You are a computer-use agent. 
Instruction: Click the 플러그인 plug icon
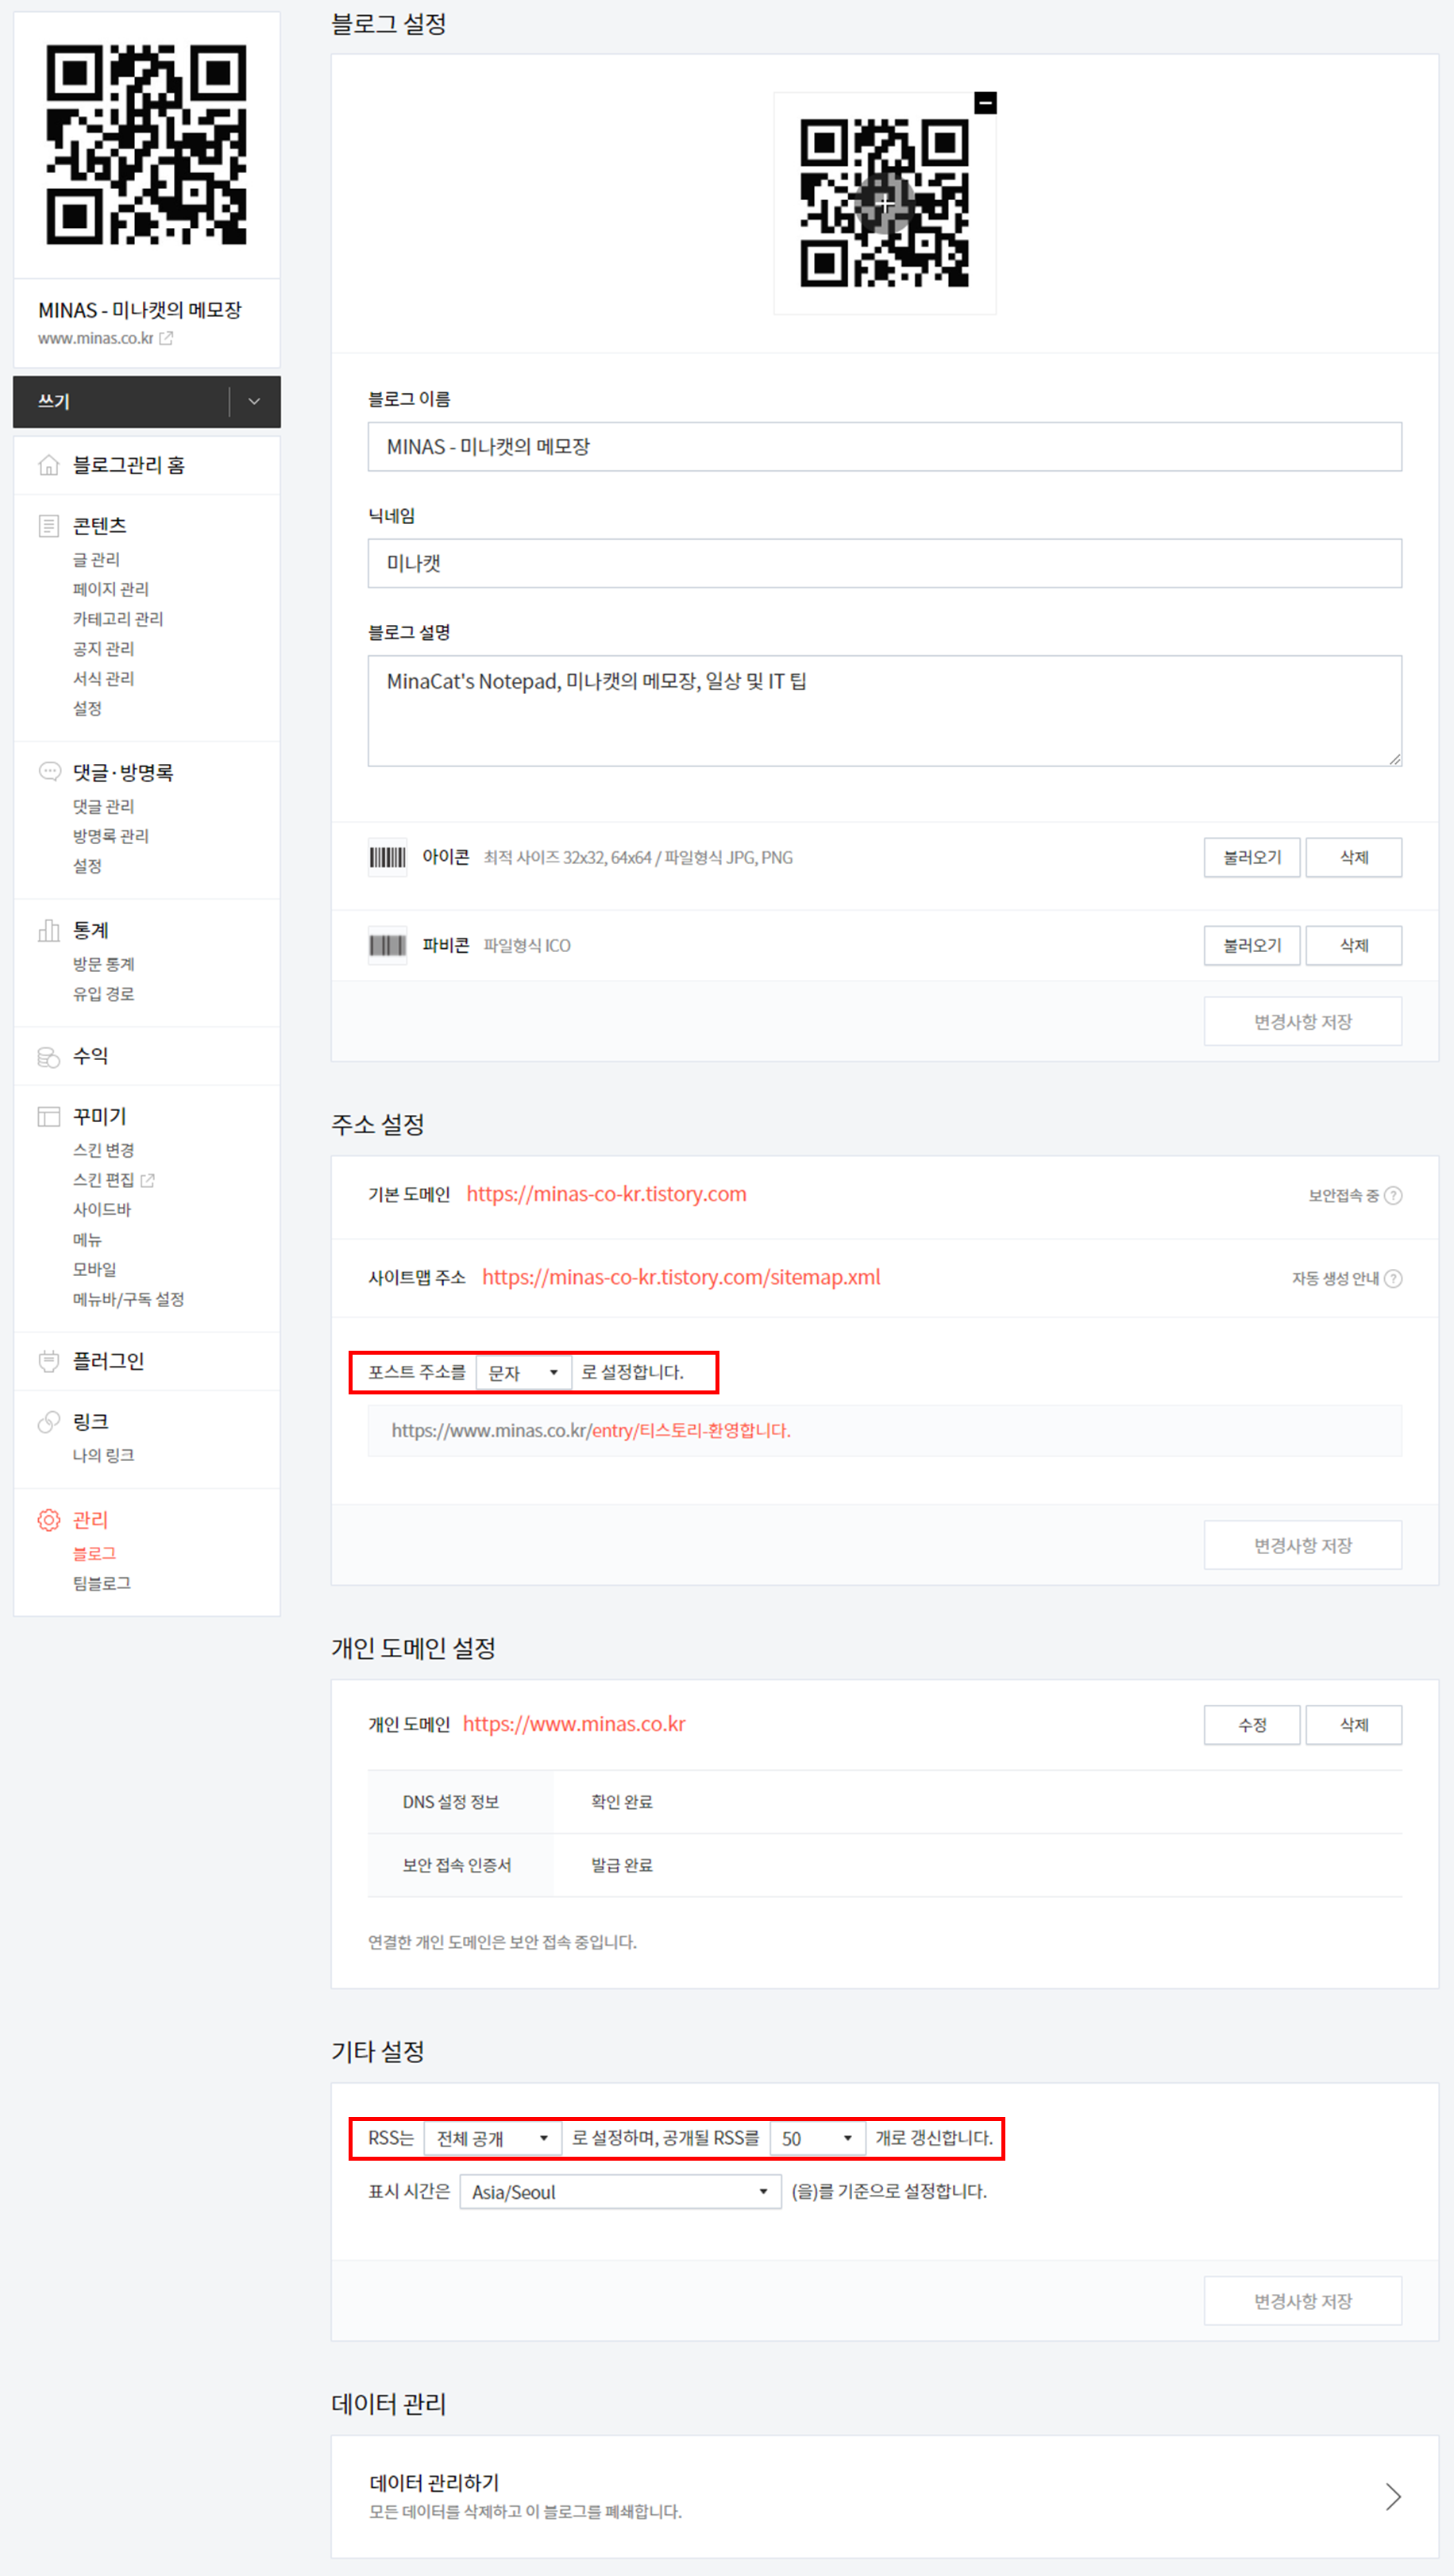pos(48,1361)
